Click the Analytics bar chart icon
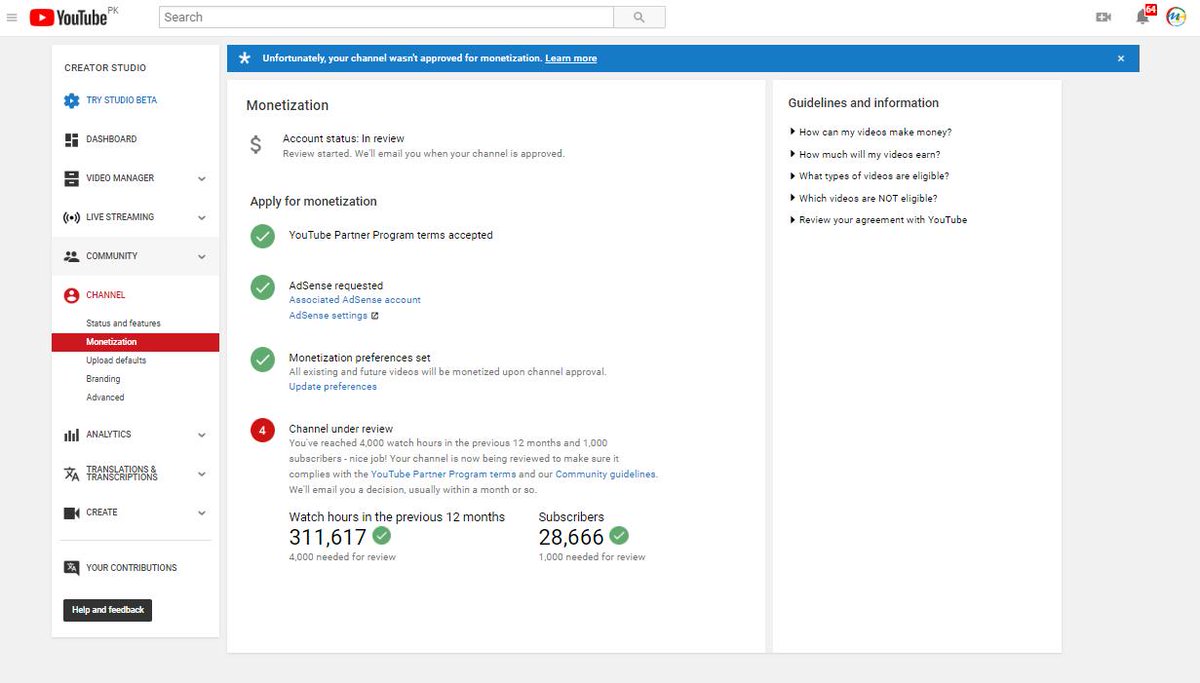Screen dimensions: 1200x683 point(71,434)
